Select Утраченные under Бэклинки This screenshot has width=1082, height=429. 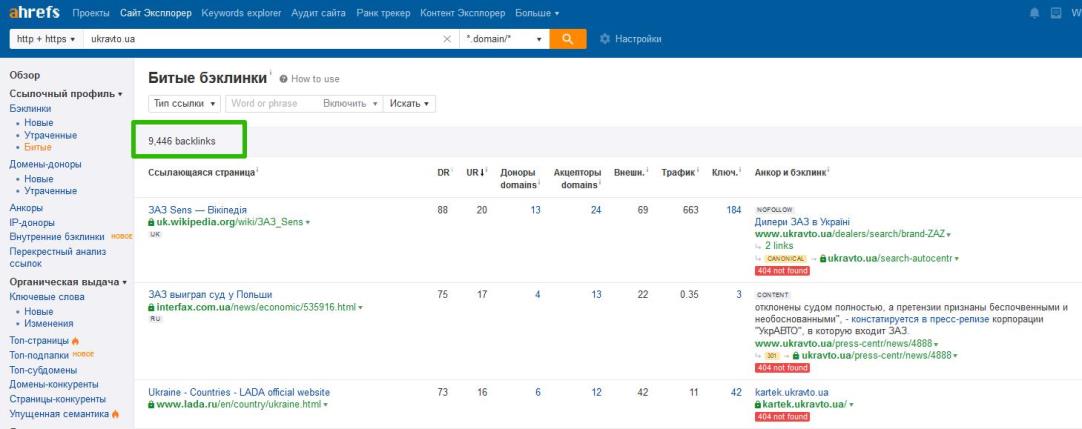[x=50, y=135]
